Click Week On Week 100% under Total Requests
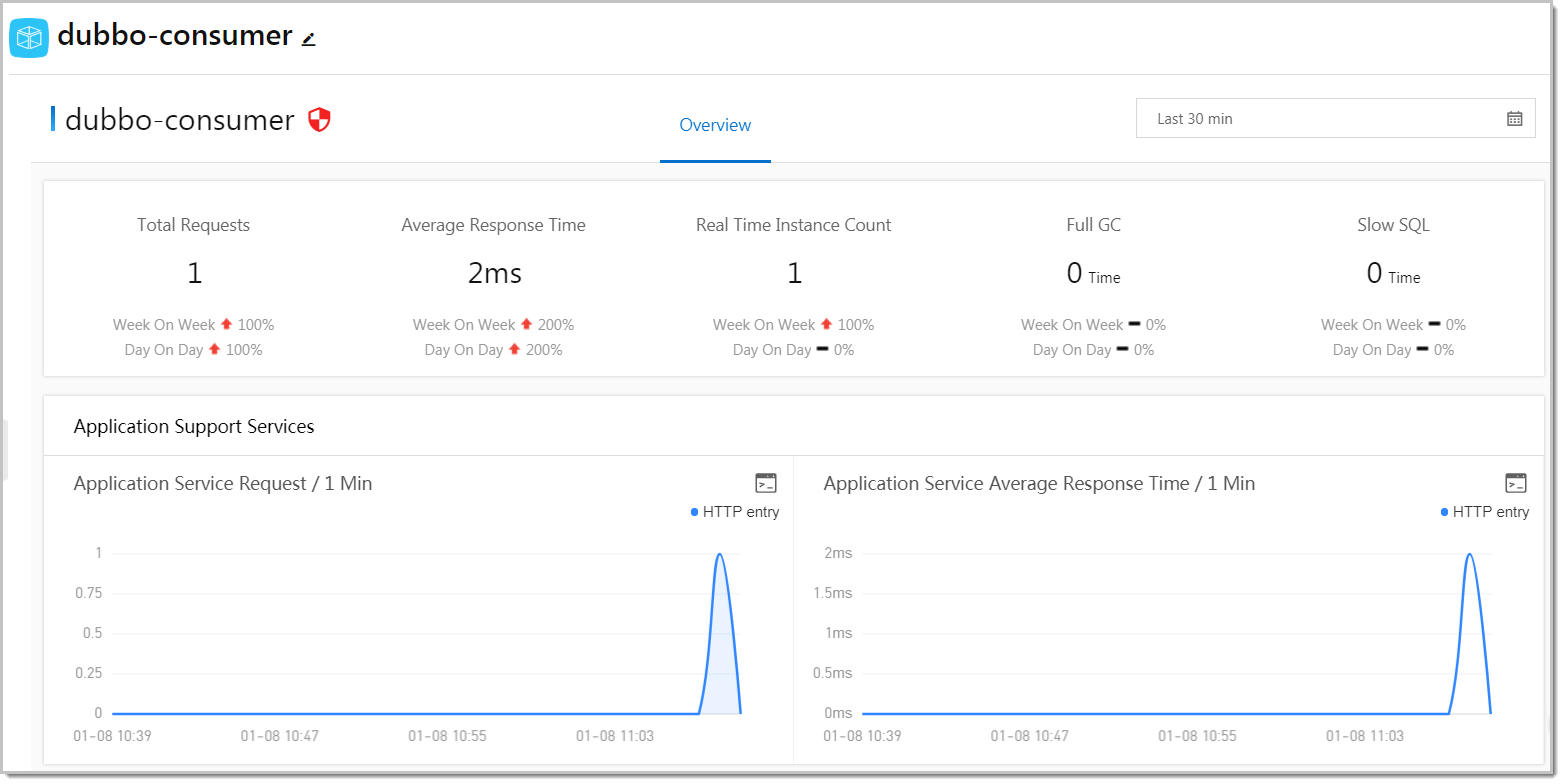 coord(194,325)
